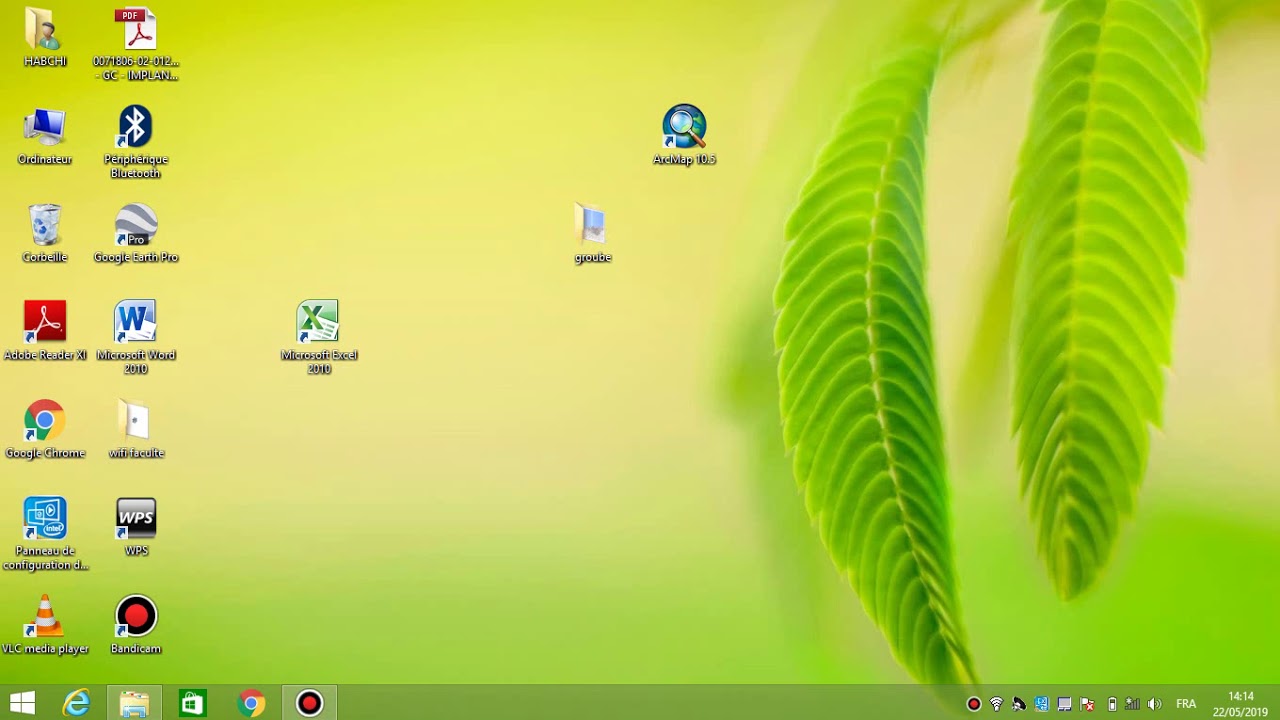Select the groube folder
Screen dimensions: 1280x720
(x=592, y=234)
